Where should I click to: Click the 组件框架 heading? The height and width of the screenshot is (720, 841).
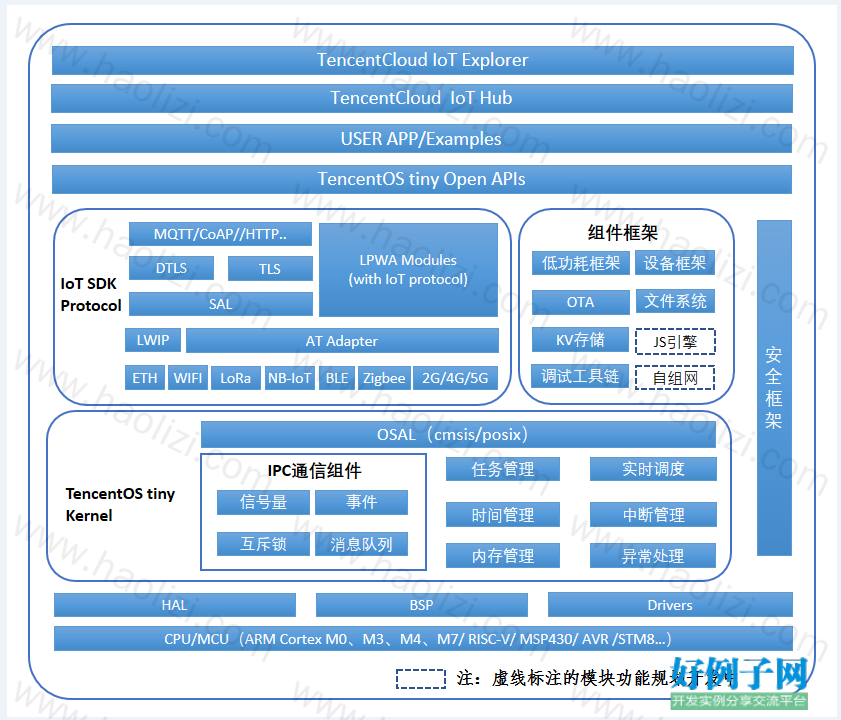click(x=622, y=233)
